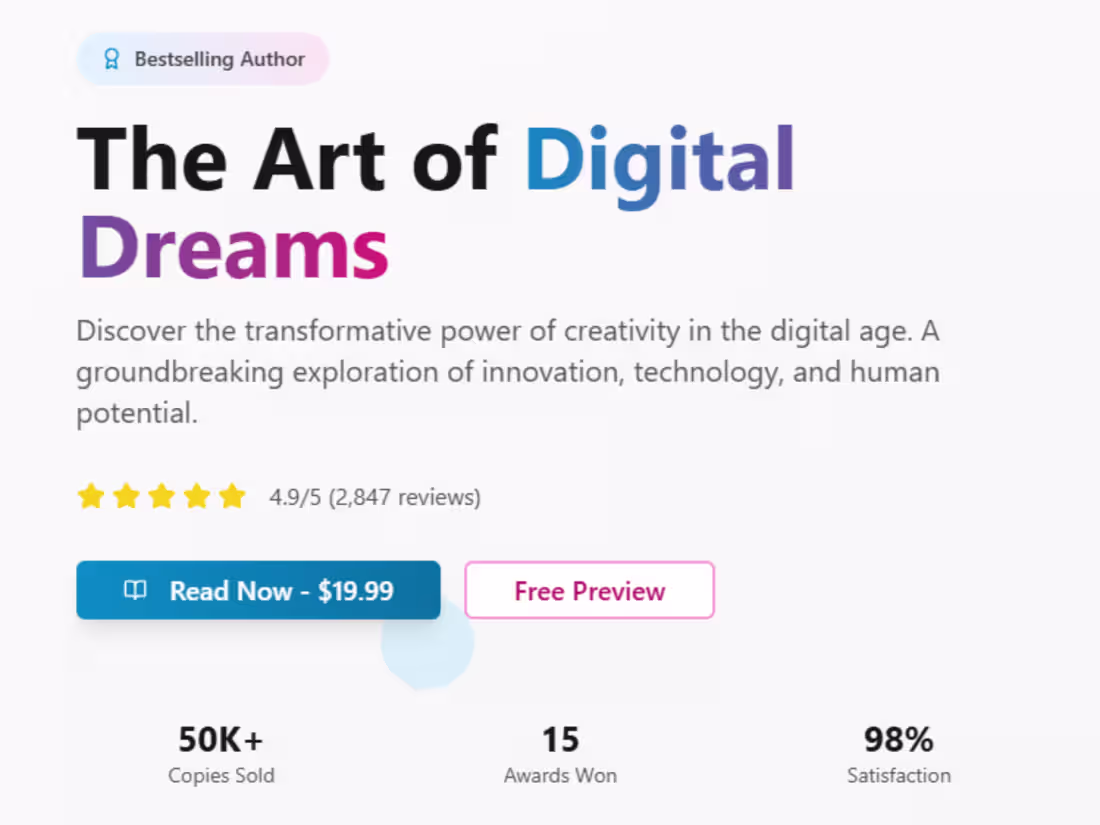Toggle the Free Preview option
The height and width of the screenshot is (825, 1100).
(589, 590)
